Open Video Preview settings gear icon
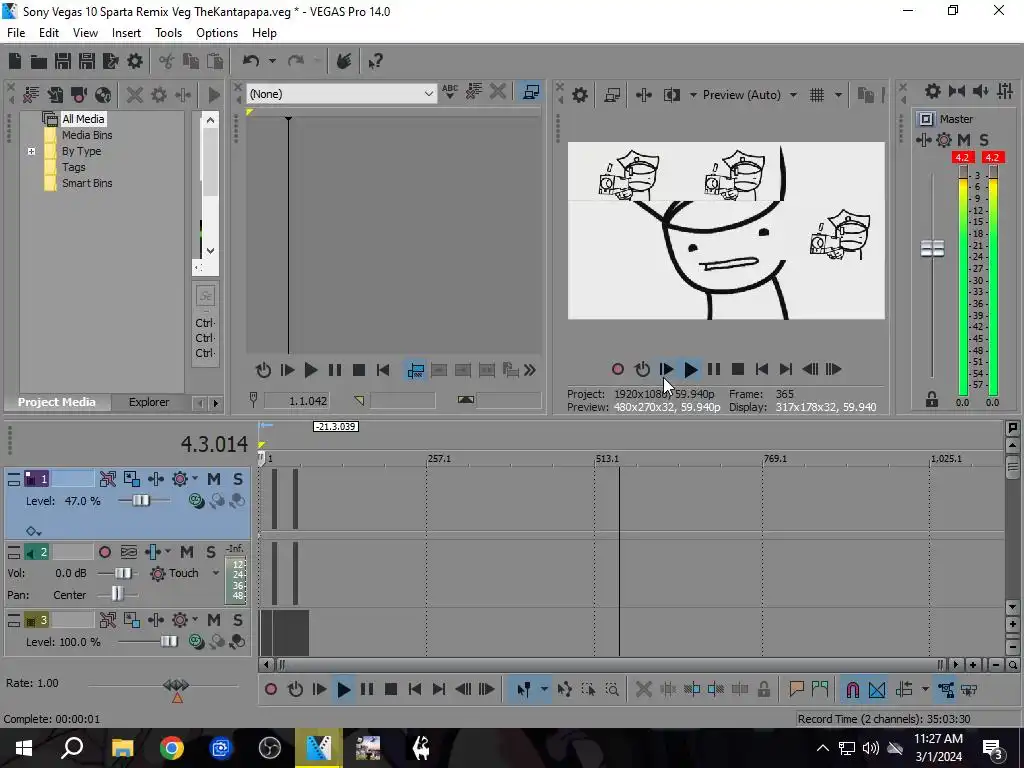 579,95
